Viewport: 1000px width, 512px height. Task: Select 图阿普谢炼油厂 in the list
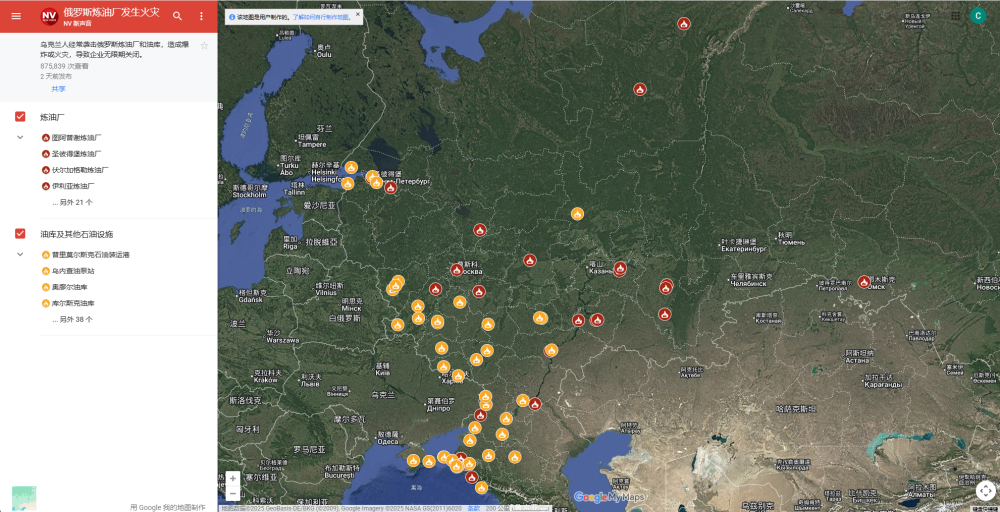[77, 137]
